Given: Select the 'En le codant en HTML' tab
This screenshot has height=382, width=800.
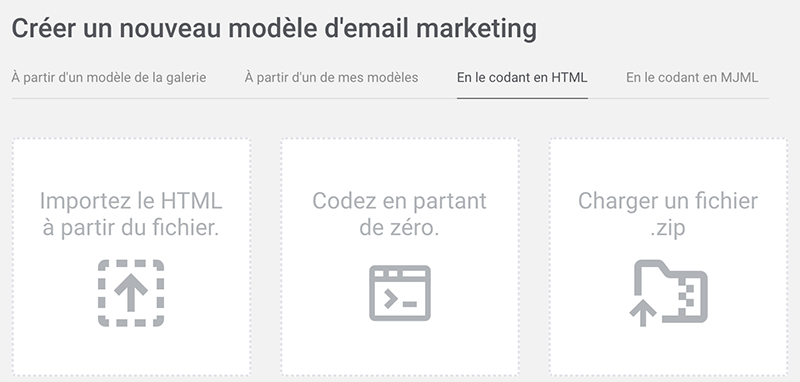Looking at the screenshot, I should [522, 78].
